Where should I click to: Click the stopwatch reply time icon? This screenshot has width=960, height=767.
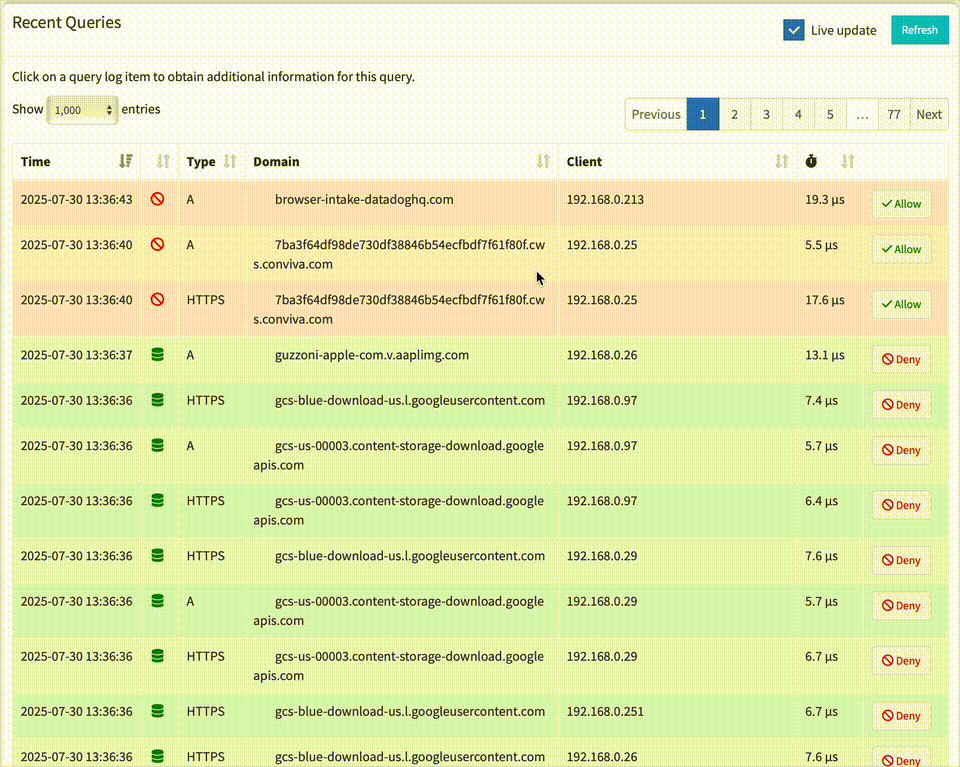click(811, 161)
